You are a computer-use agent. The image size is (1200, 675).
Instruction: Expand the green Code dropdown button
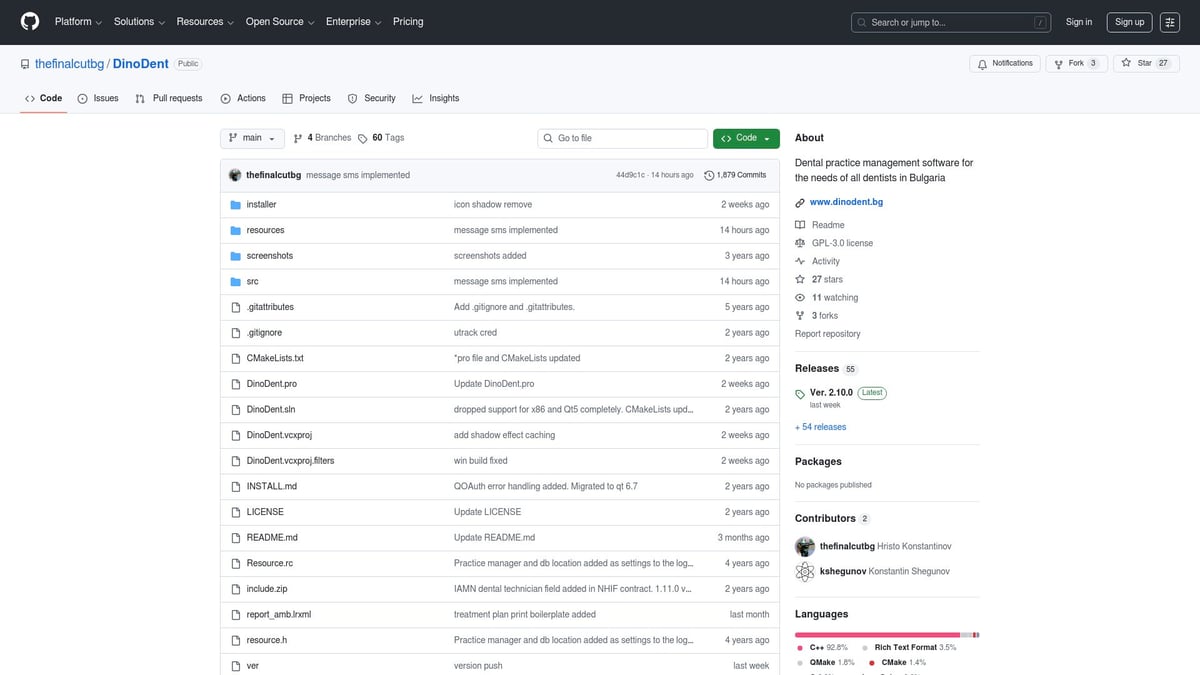pos(746,138)
